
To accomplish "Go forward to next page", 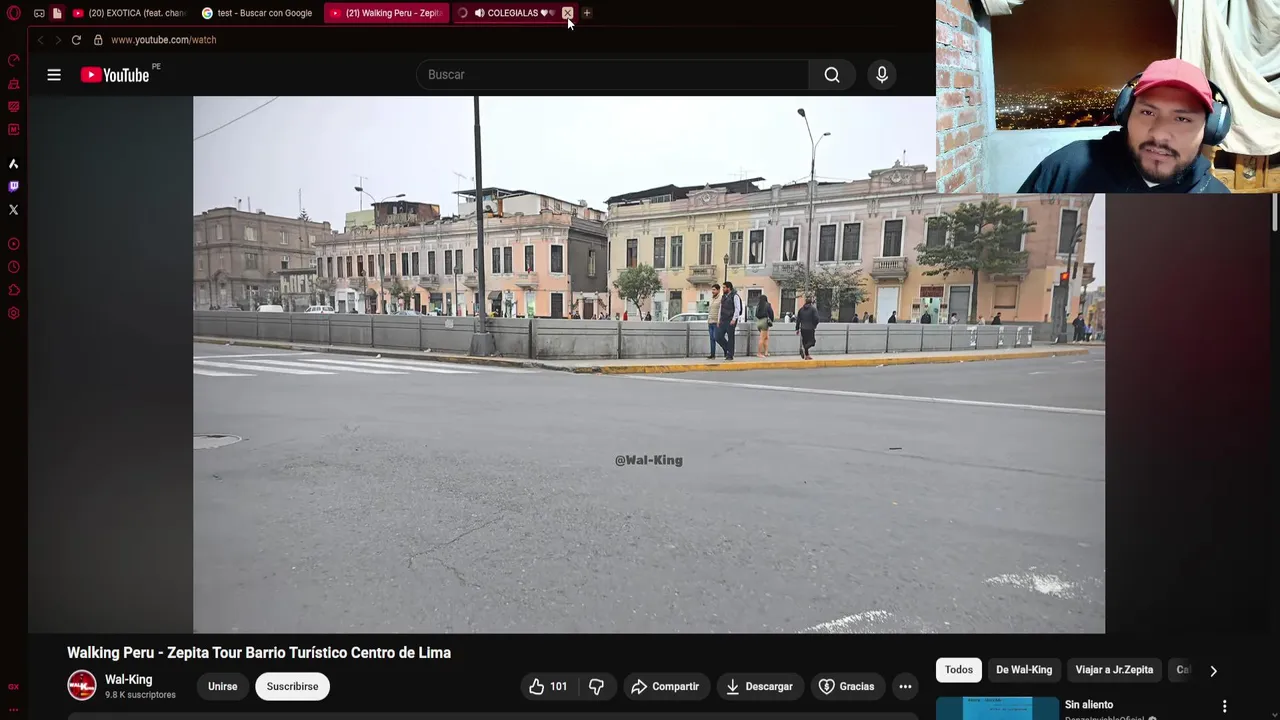I will pyautogui.click(x=57, y=40).
